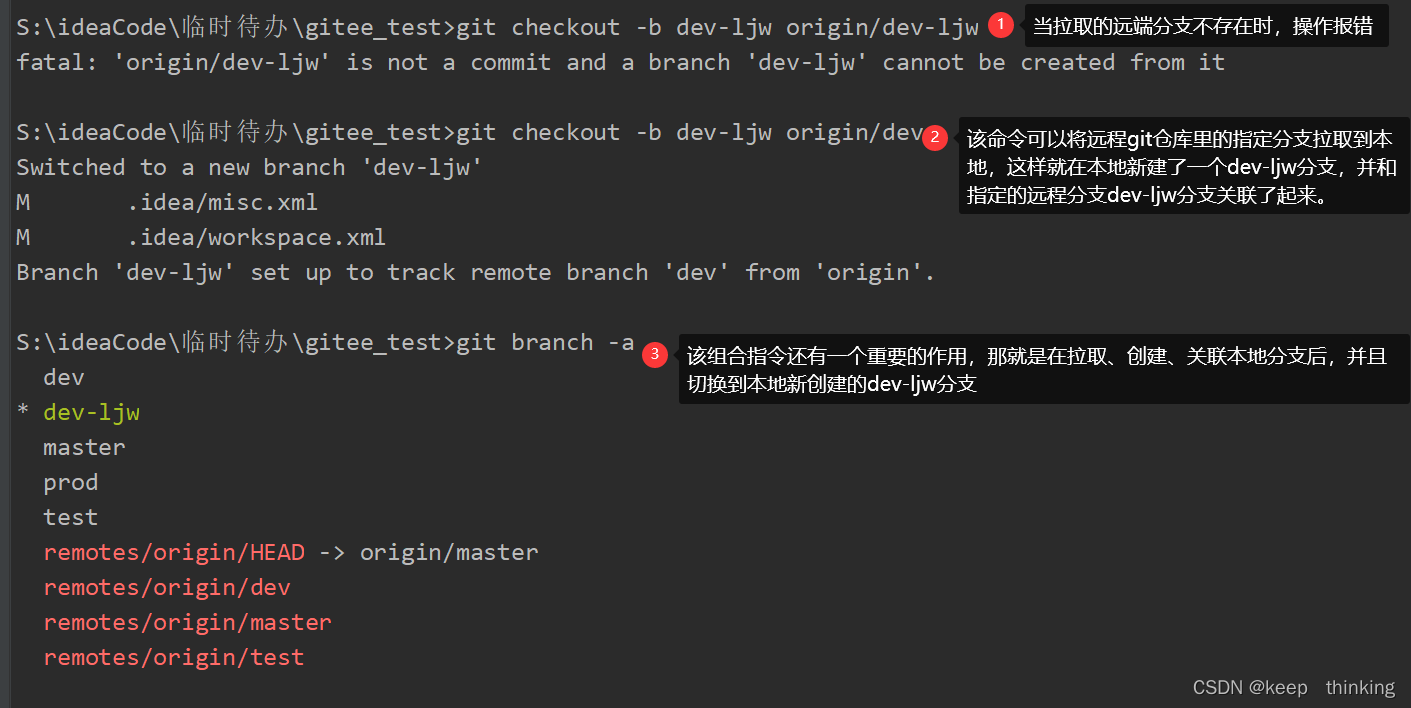Click the .idea/workspace.xml modified file line
Viewport: 1411px width, 708px height.
coord(201,238)
